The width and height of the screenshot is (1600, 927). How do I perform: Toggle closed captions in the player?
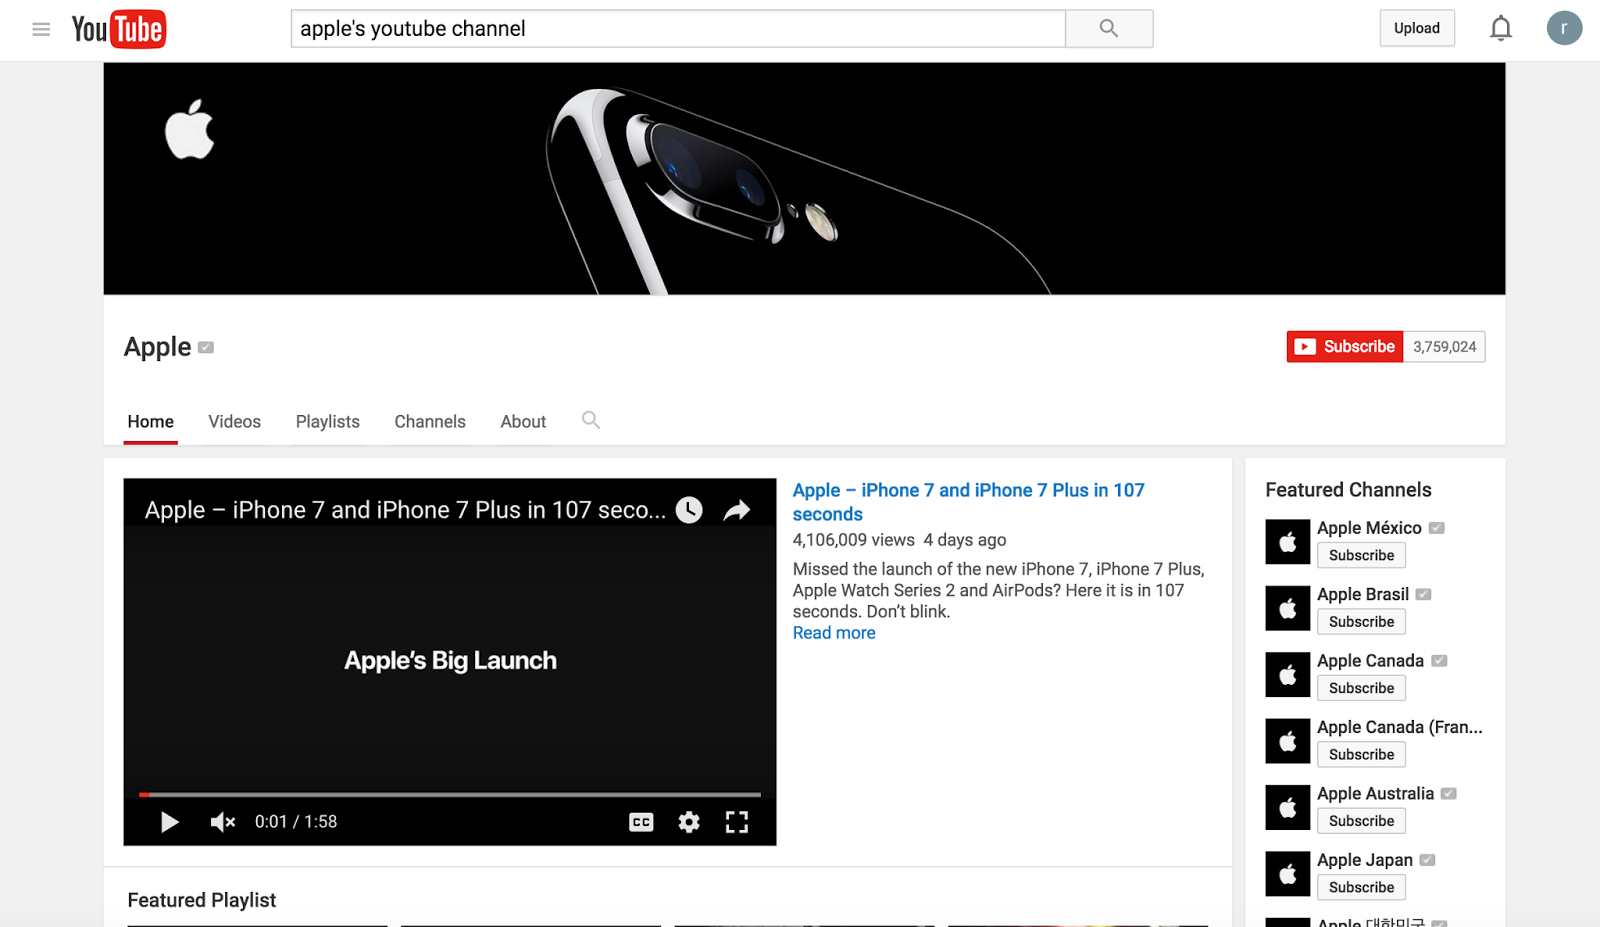pos(640,821)
